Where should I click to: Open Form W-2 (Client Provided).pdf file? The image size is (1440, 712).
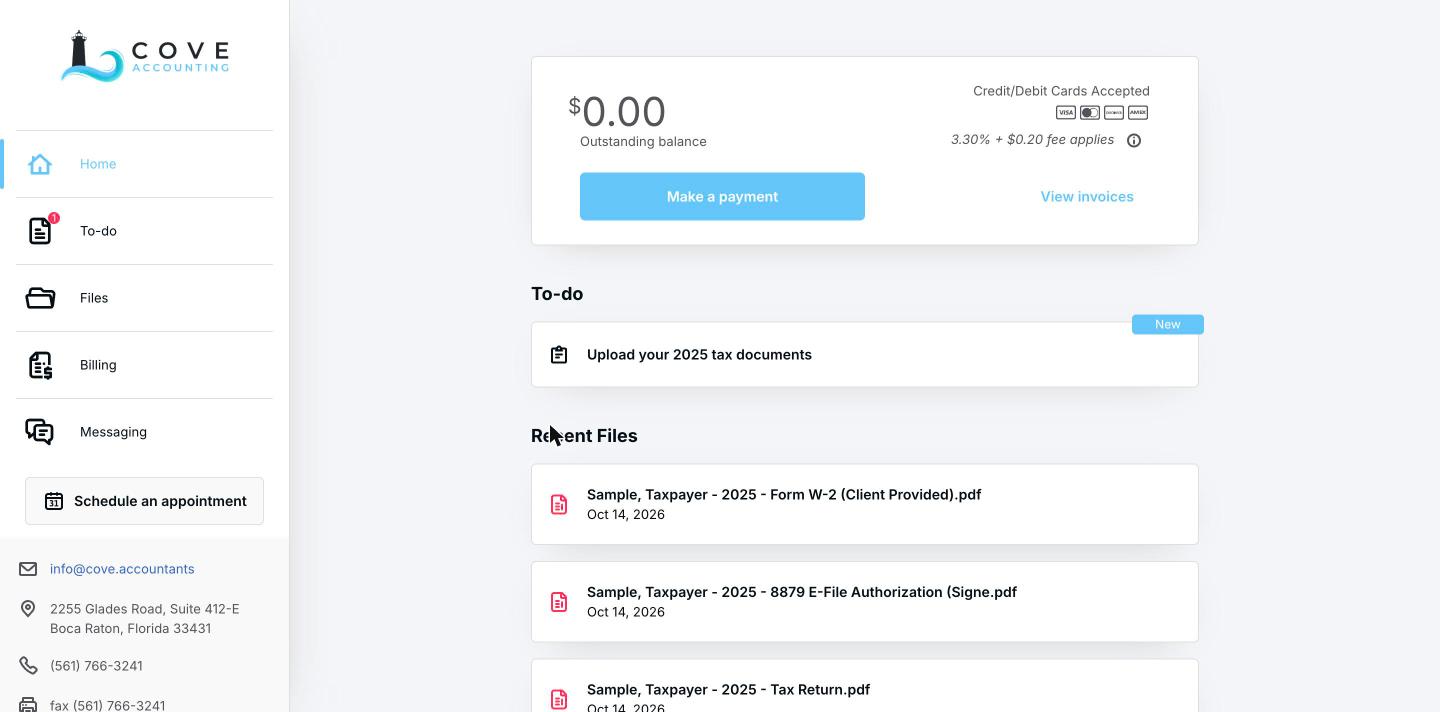tap(865, 504)
